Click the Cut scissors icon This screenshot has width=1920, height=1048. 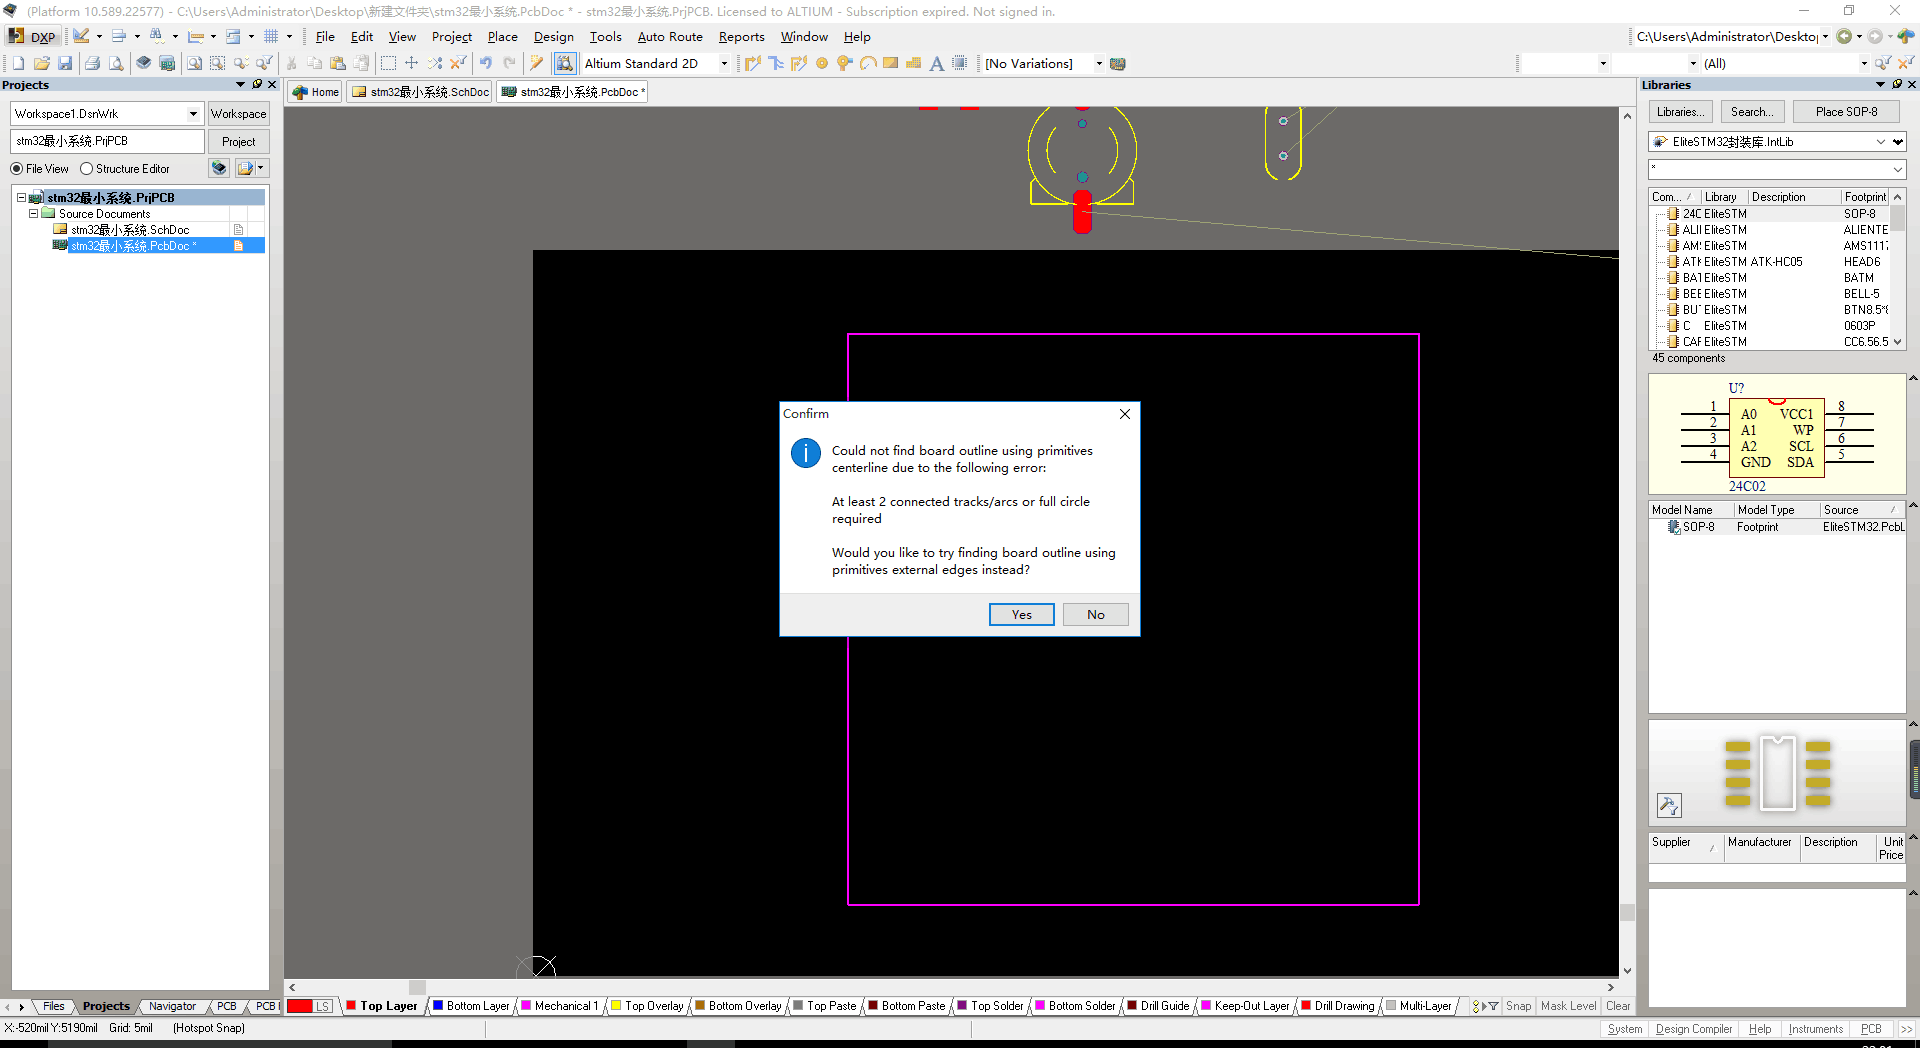click(x=291, y=63)
